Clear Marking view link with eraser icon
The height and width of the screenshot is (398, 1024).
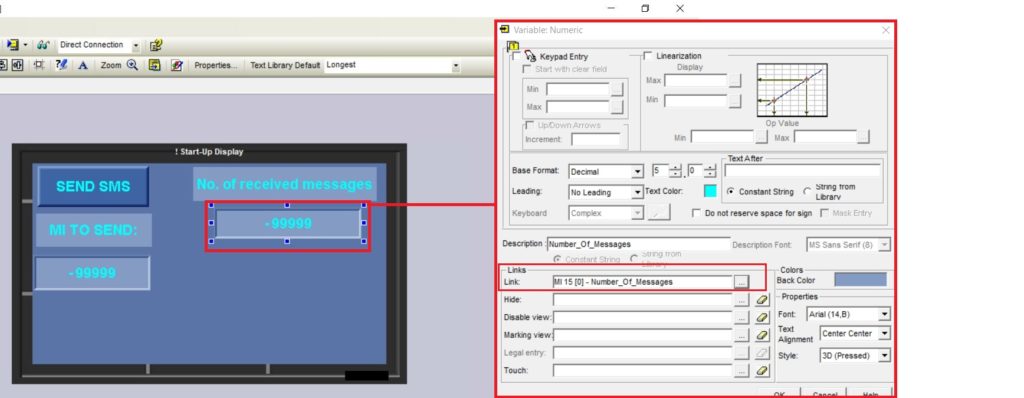pos(761,335)
